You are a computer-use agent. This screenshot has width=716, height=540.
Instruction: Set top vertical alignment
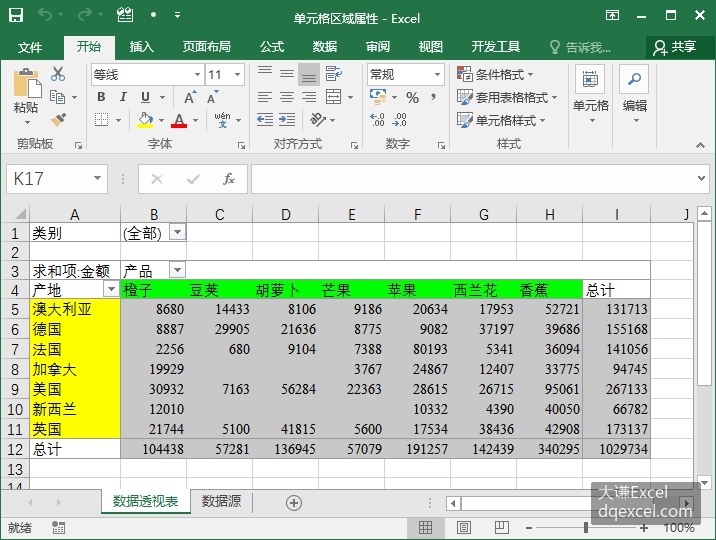[x=265, y=73]
